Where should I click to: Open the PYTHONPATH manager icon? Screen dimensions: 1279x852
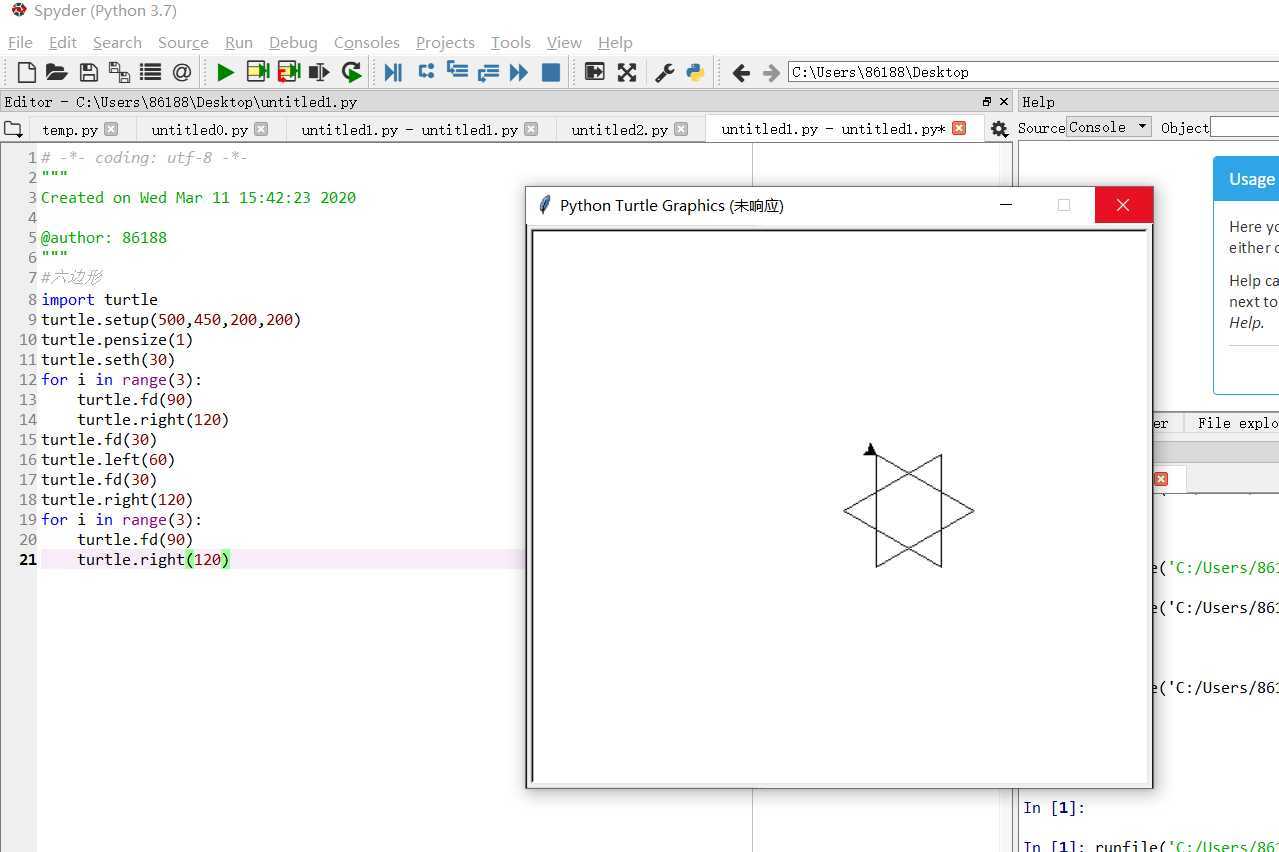point(695,72)
